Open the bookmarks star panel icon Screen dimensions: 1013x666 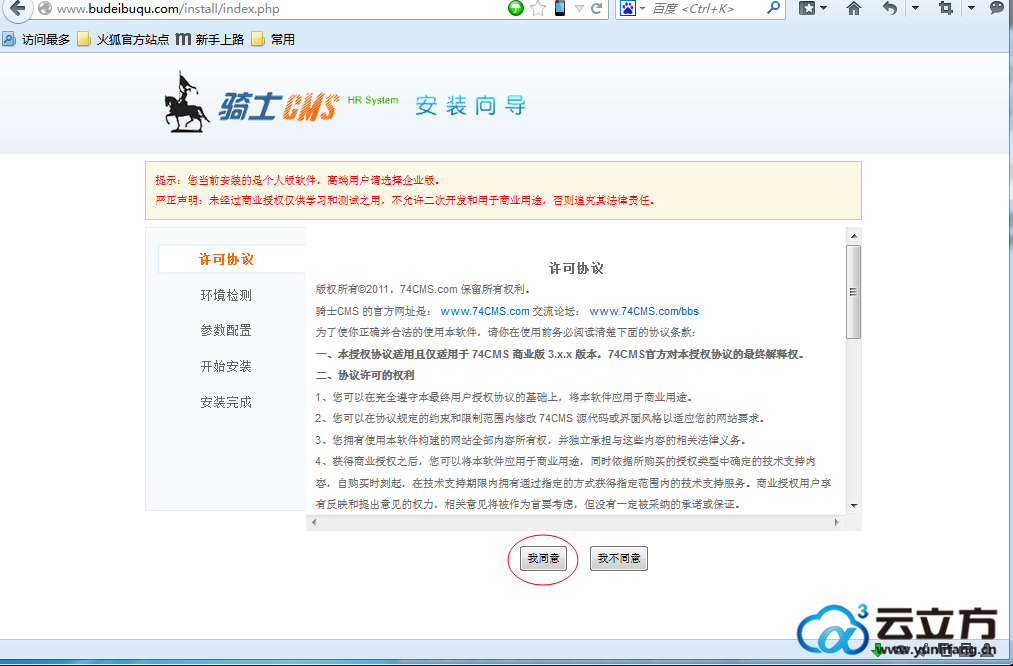pyautogui.click(x=807, y=8)
